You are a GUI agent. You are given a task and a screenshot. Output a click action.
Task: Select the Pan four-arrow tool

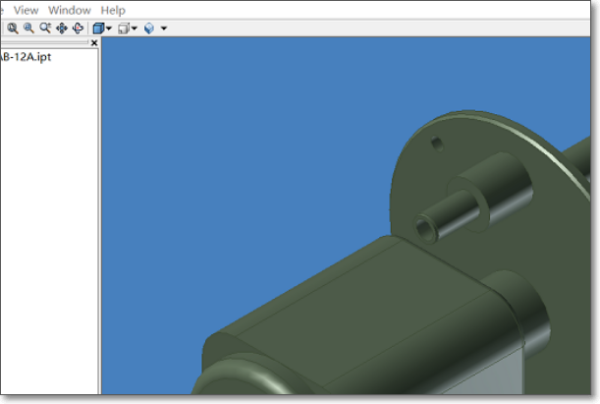(x=62, y=28)
